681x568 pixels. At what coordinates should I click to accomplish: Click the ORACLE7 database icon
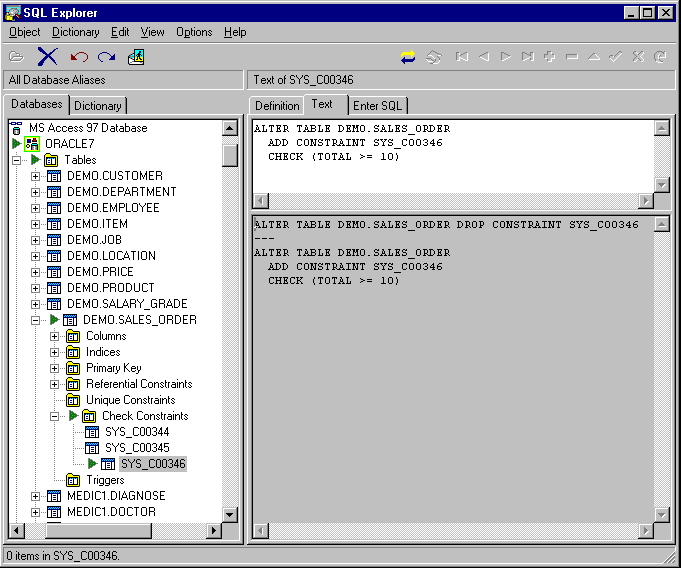pos(32,144)
